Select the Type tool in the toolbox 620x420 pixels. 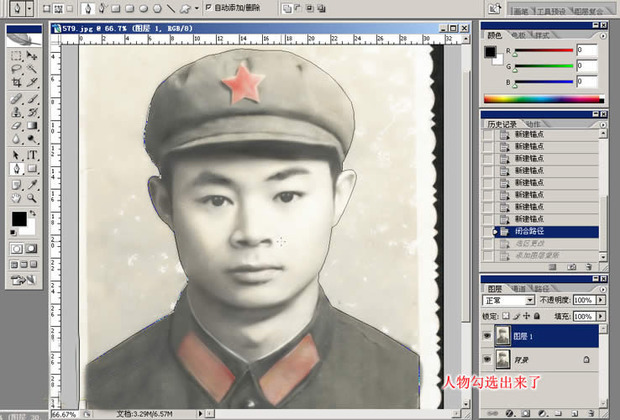(x=33, y=155)
